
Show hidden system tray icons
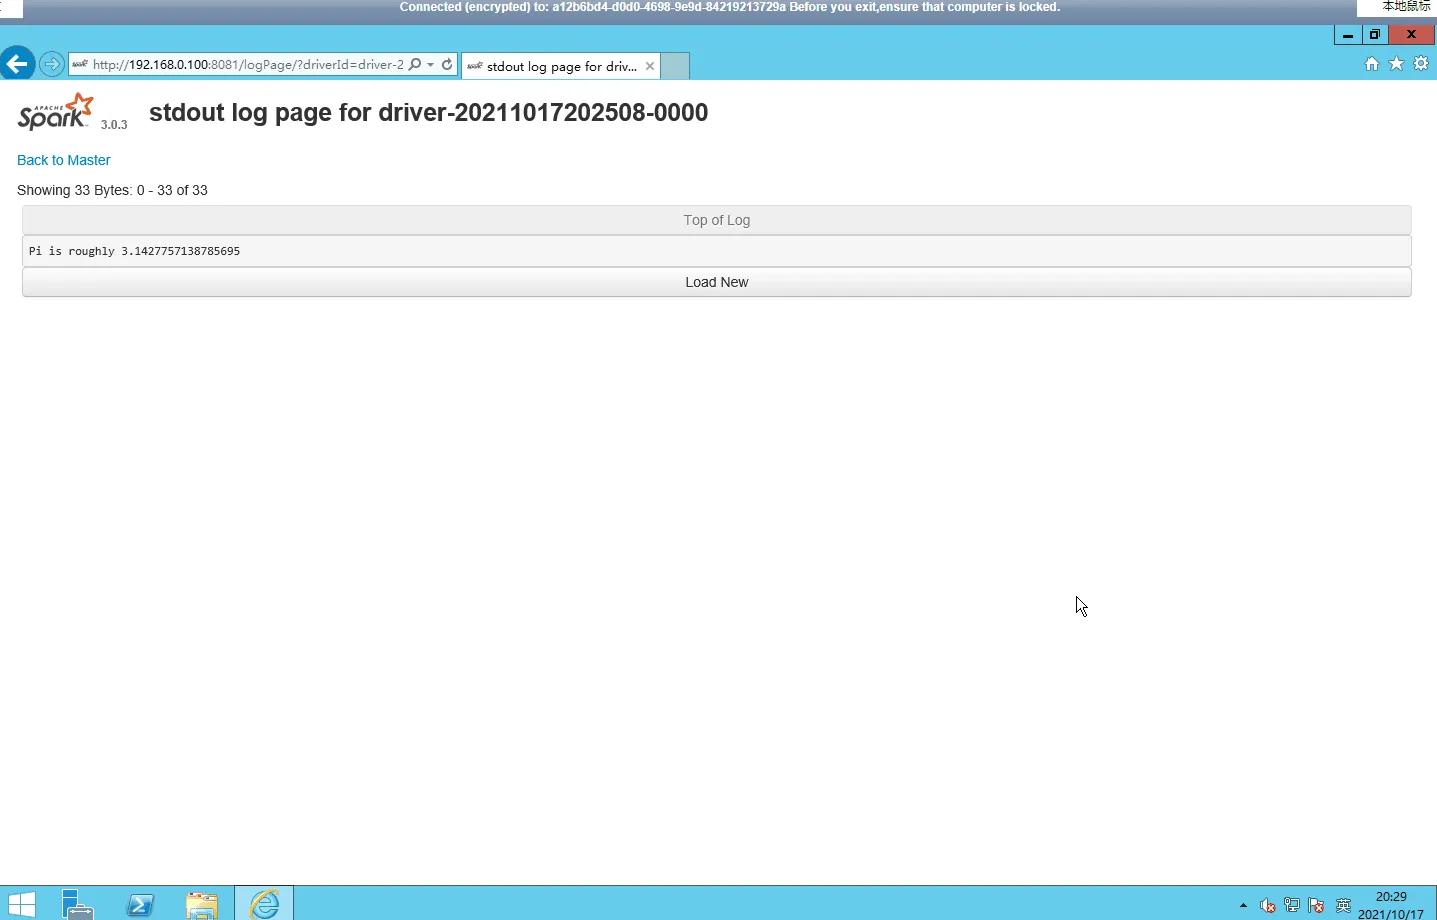[x=1243, y=906]
